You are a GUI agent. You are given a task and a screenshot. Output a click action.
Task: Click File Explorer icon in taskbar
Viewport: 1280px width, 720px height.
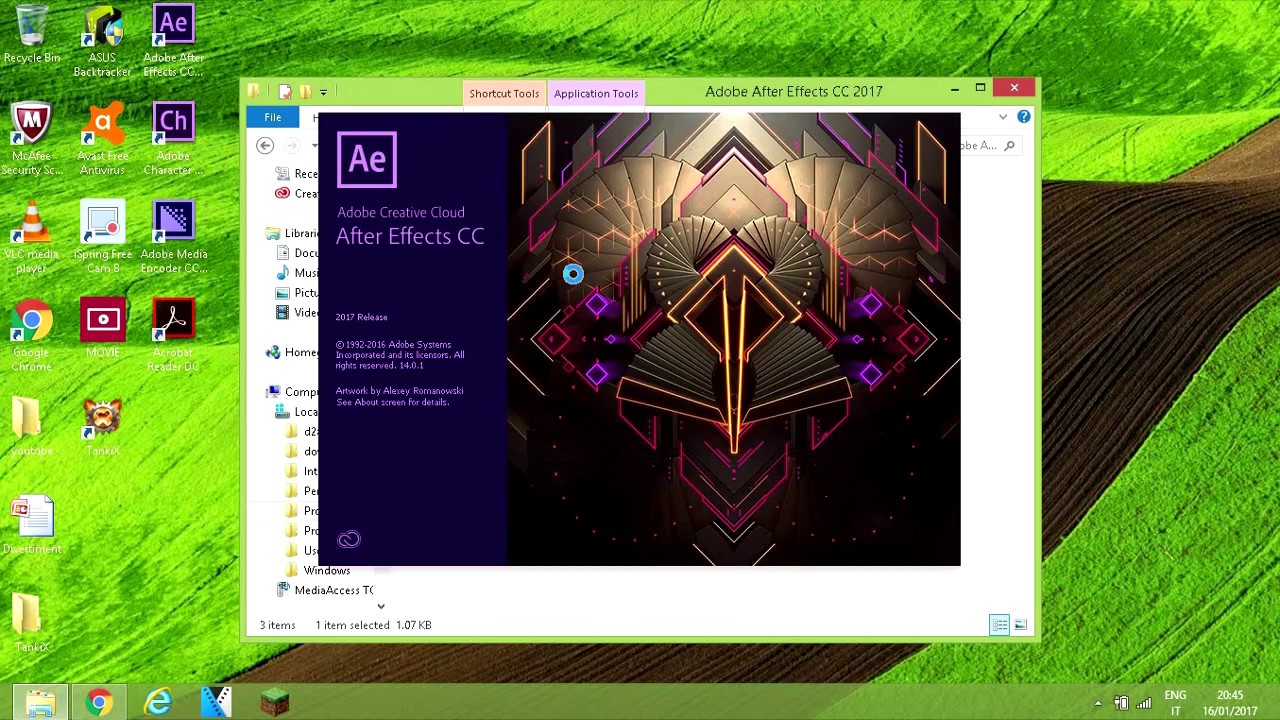[x=40, y=702]
